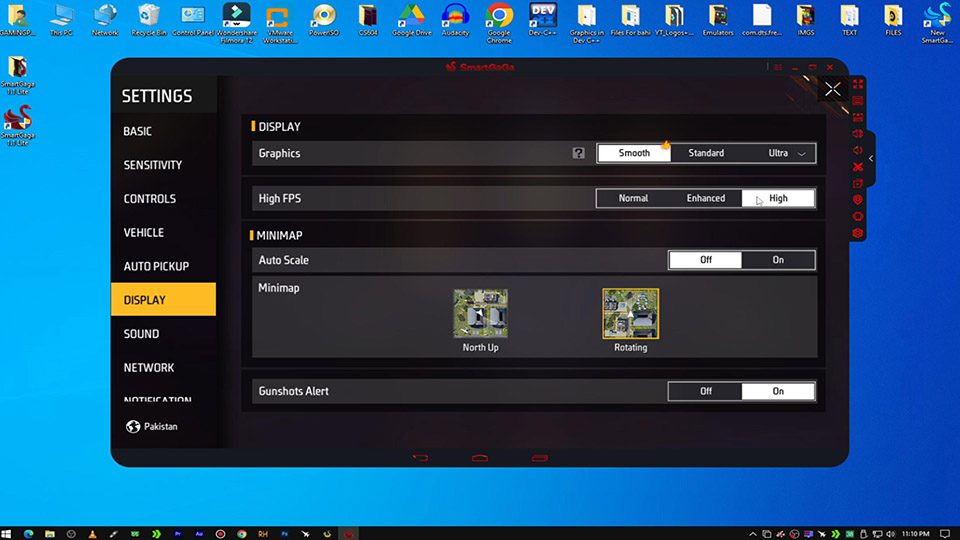
Task: Open the Controls settings tab
Action: (163, 198)
